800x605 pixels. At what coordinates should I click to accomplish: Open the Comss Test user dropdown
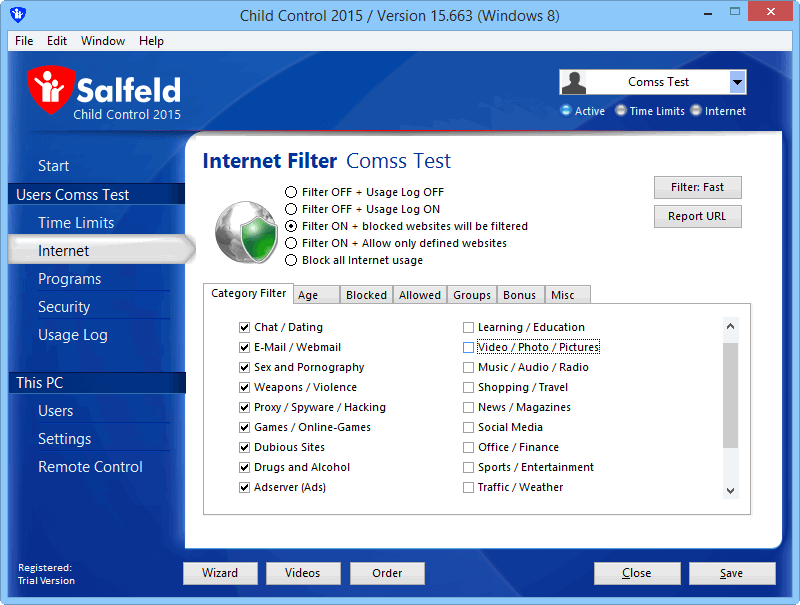(737, 82)
